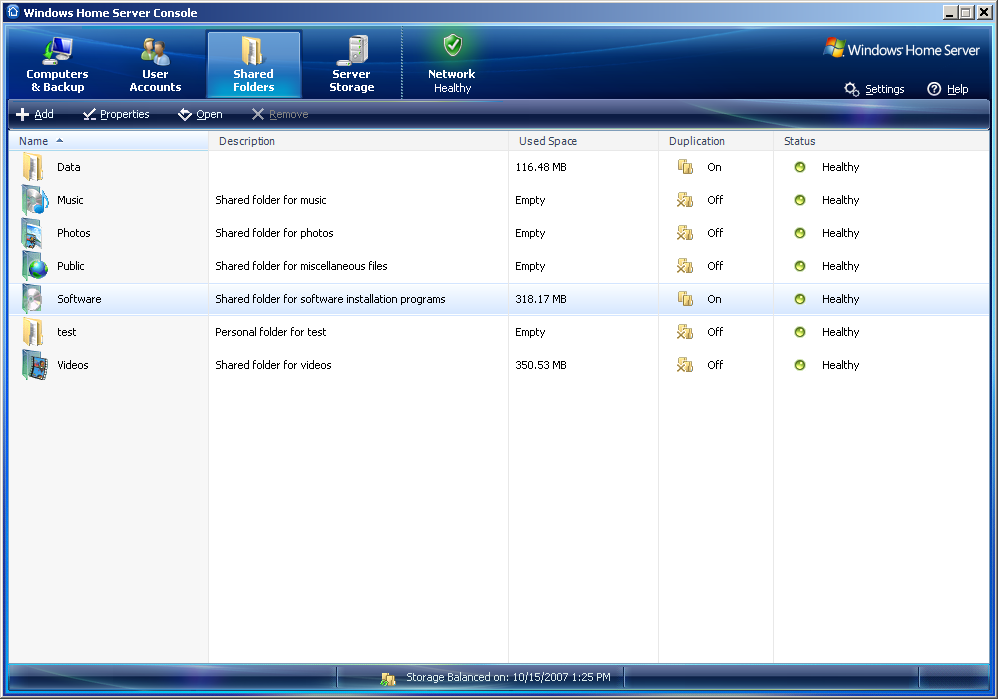Screen dimensions: 998x699
Task: Select the Shared Folders tab
Action: click(x=253, y=65)
